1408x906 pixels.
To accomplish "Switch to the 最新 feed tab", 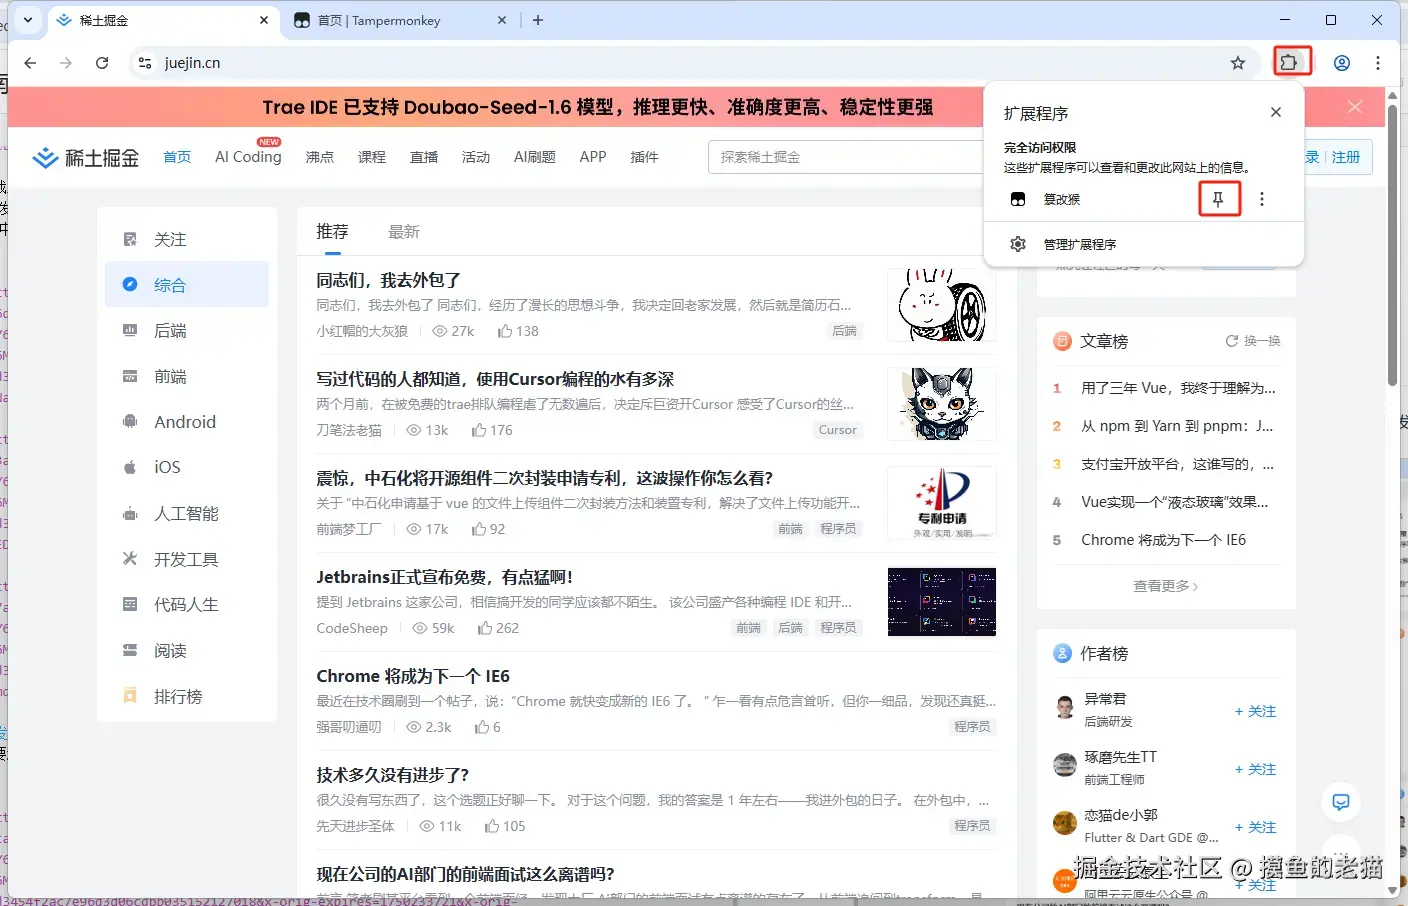I will click(404, 232).
